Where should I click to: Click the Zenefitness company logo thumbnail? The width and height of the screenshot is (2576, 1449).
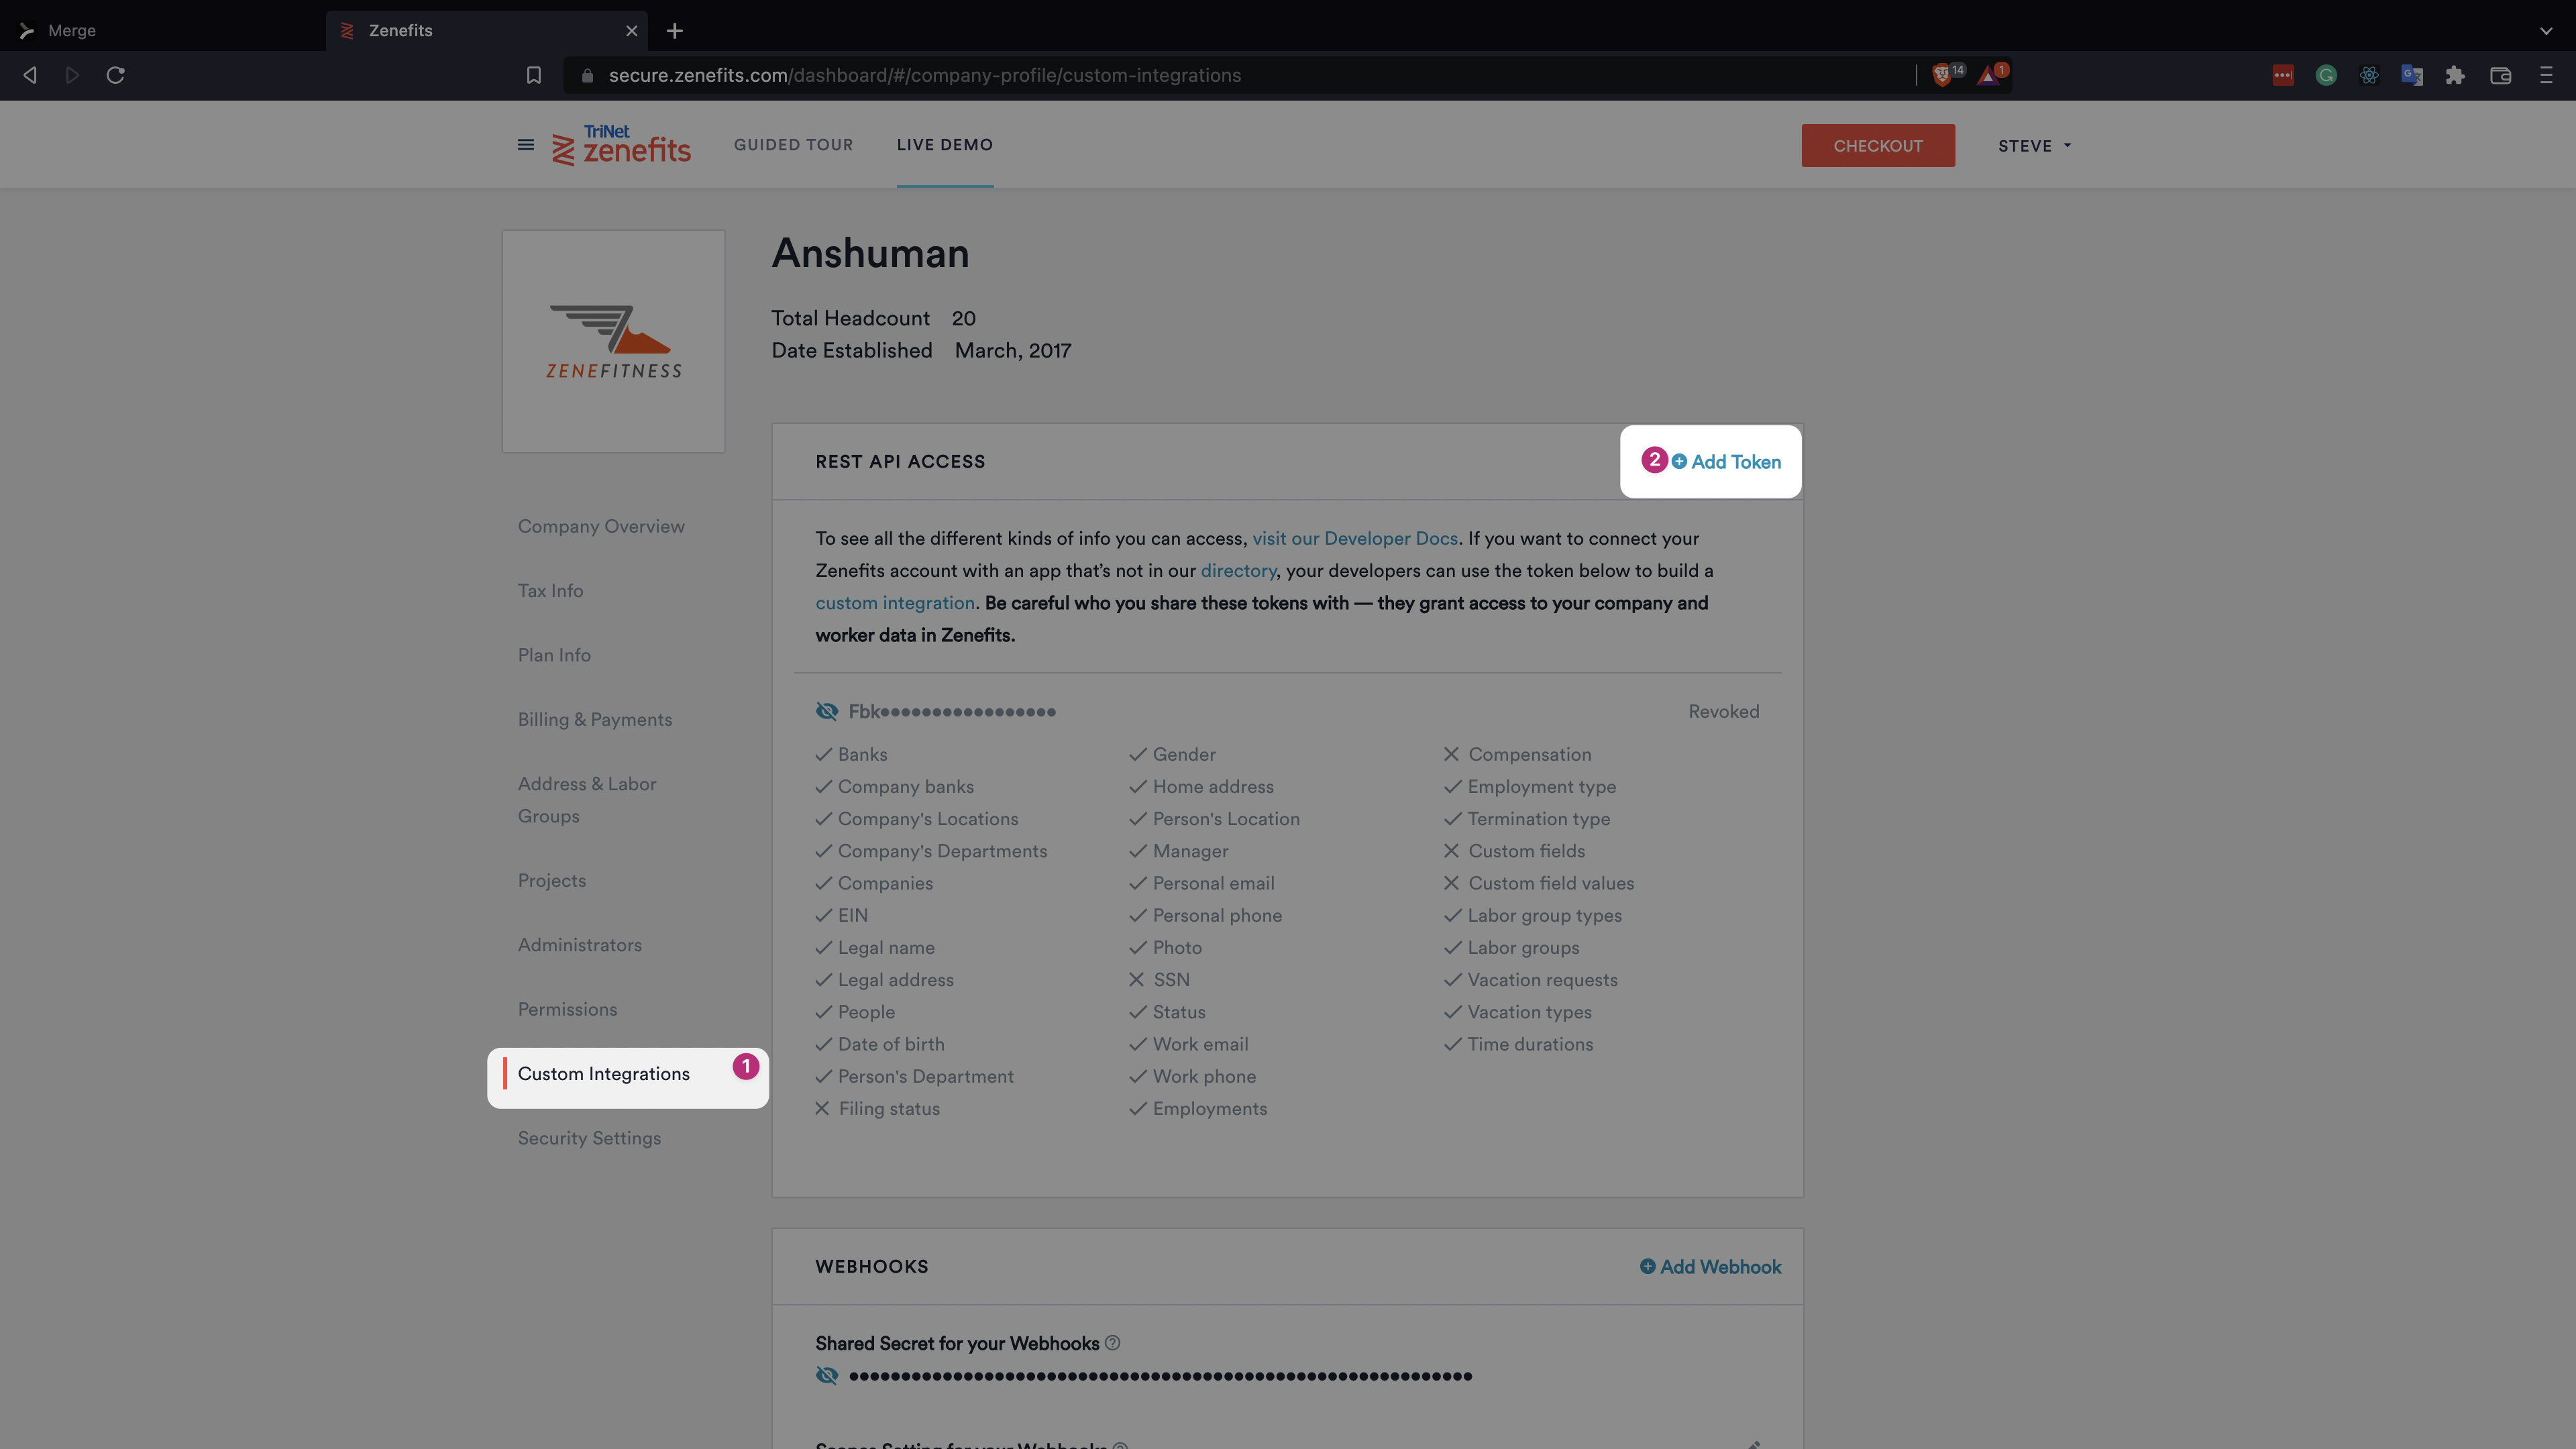613,341
